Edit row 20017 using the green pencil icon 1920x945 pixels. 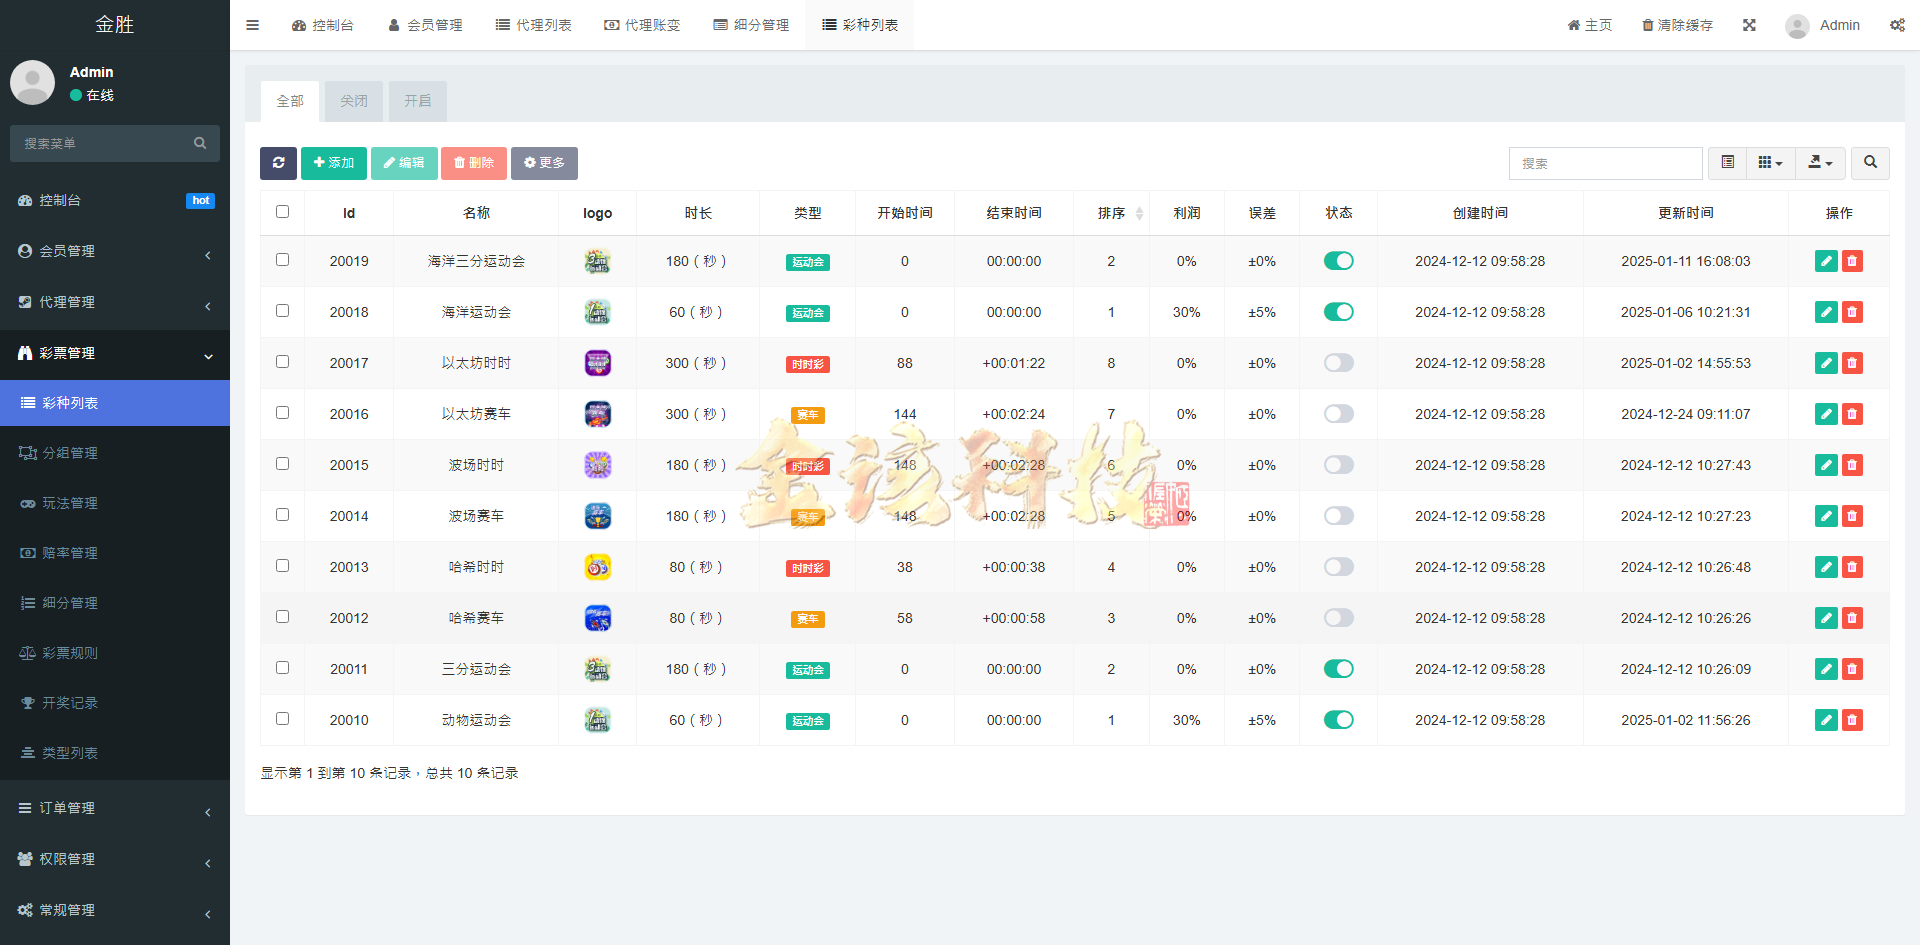pyautogui.click(x=1826, y=363)
